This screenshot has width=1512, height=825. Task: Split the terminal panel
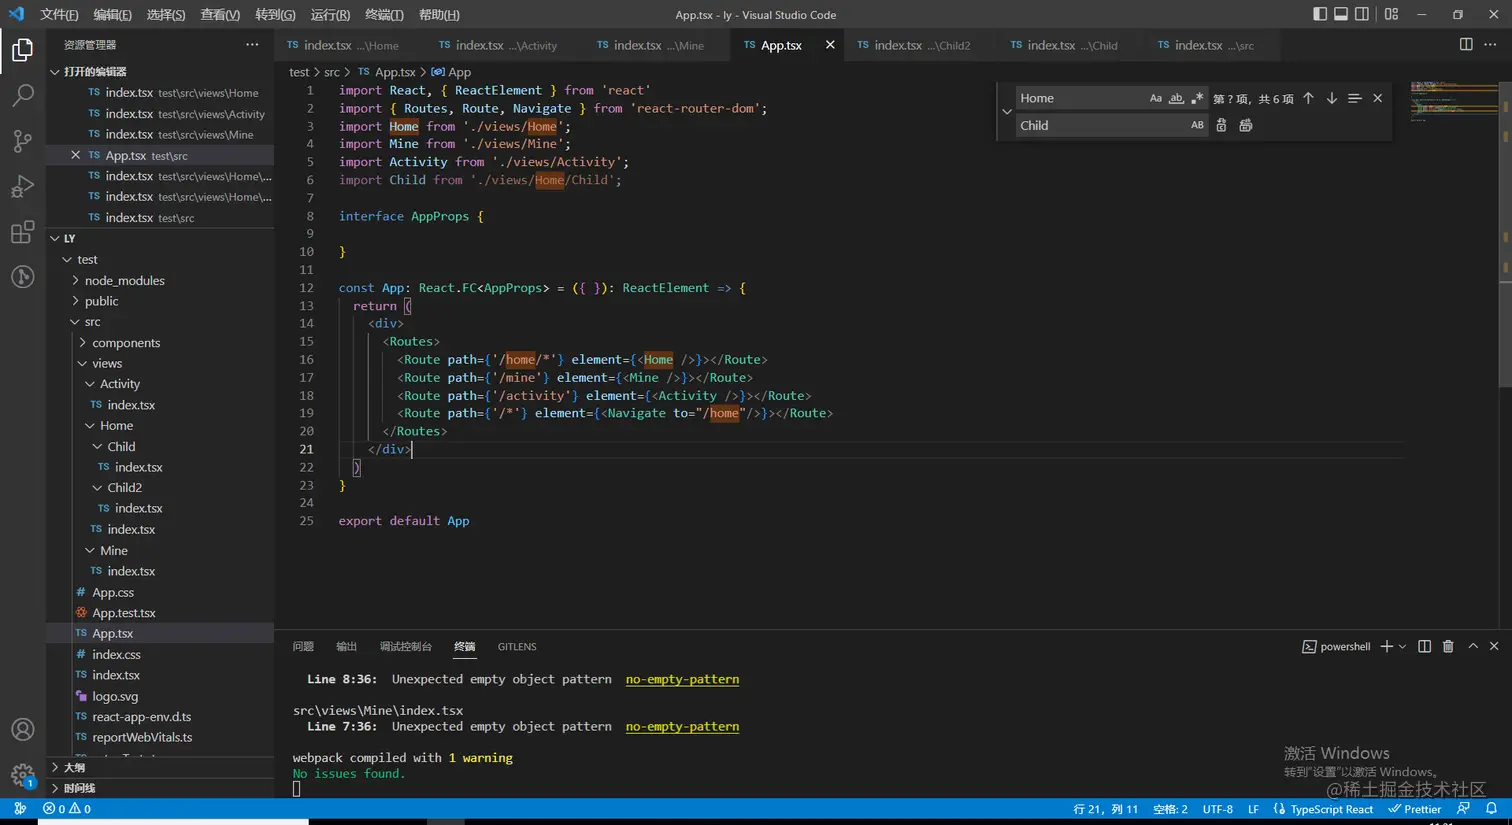(1424, 647)
